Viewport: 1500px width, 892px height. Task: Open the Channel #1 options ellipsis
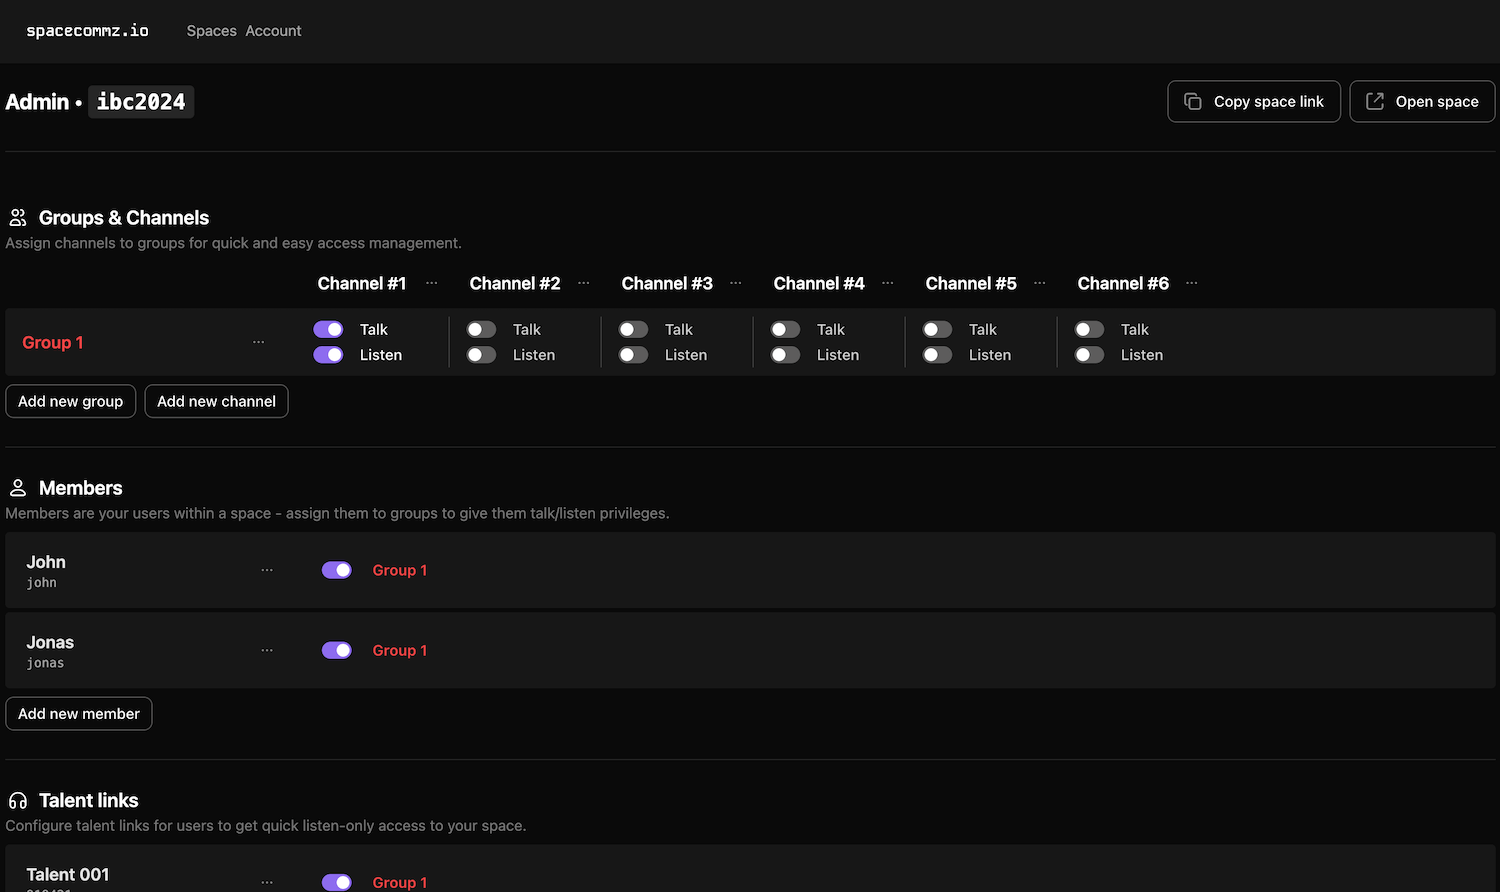pos(432,283)
